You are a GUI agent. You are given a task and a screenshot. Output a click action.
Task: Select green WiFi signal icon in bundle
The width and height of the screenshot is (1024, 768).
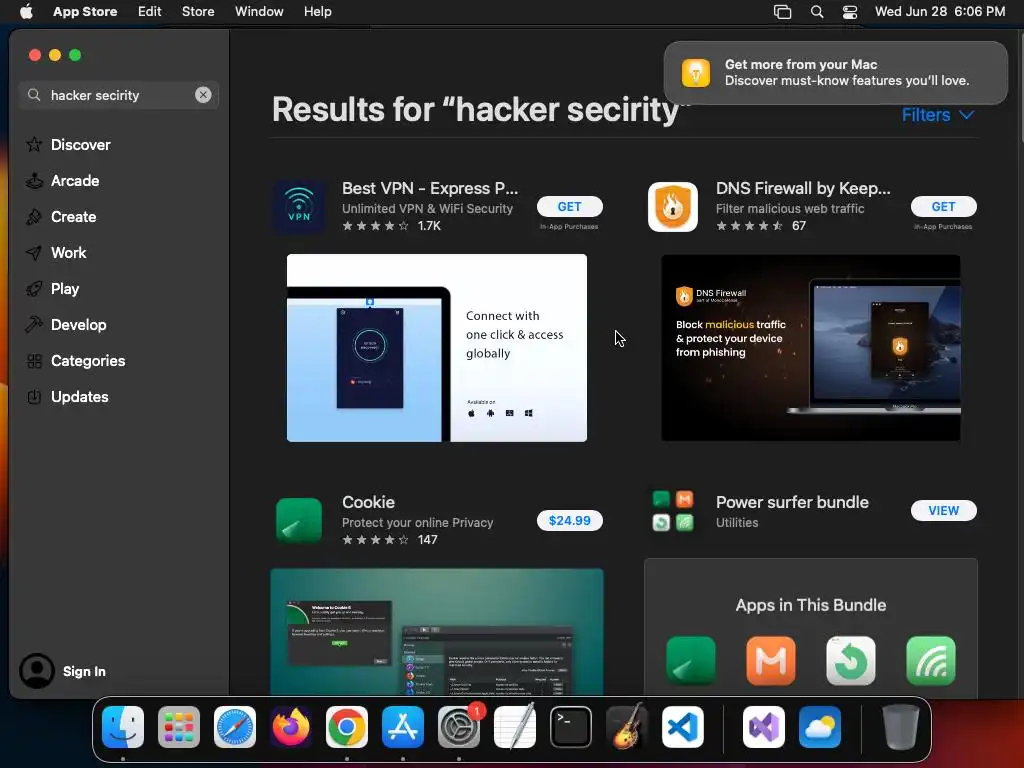pos(931,660)
